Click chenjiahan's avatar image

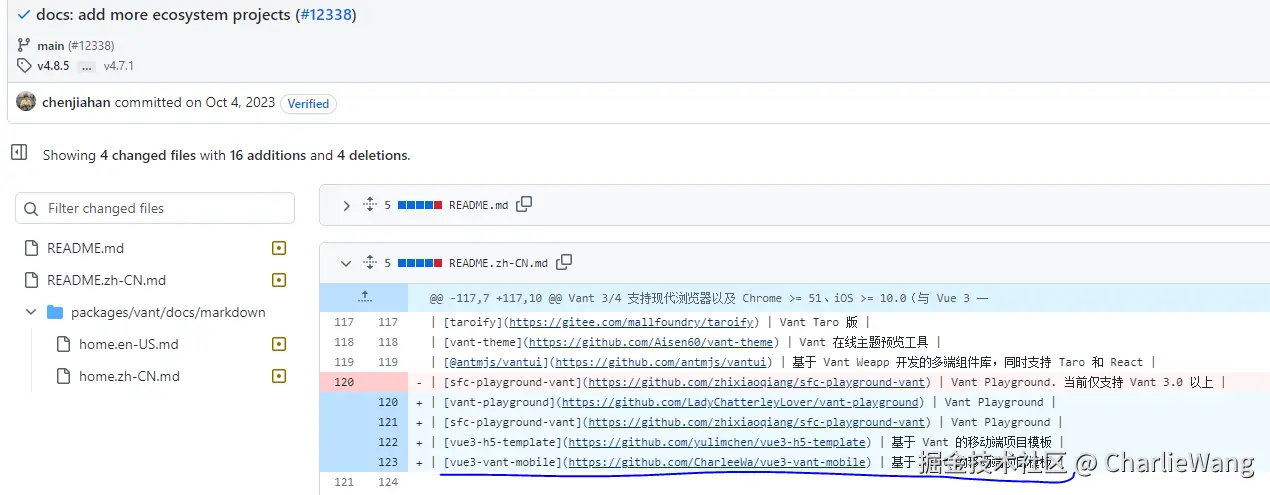(x=26, y=102)
